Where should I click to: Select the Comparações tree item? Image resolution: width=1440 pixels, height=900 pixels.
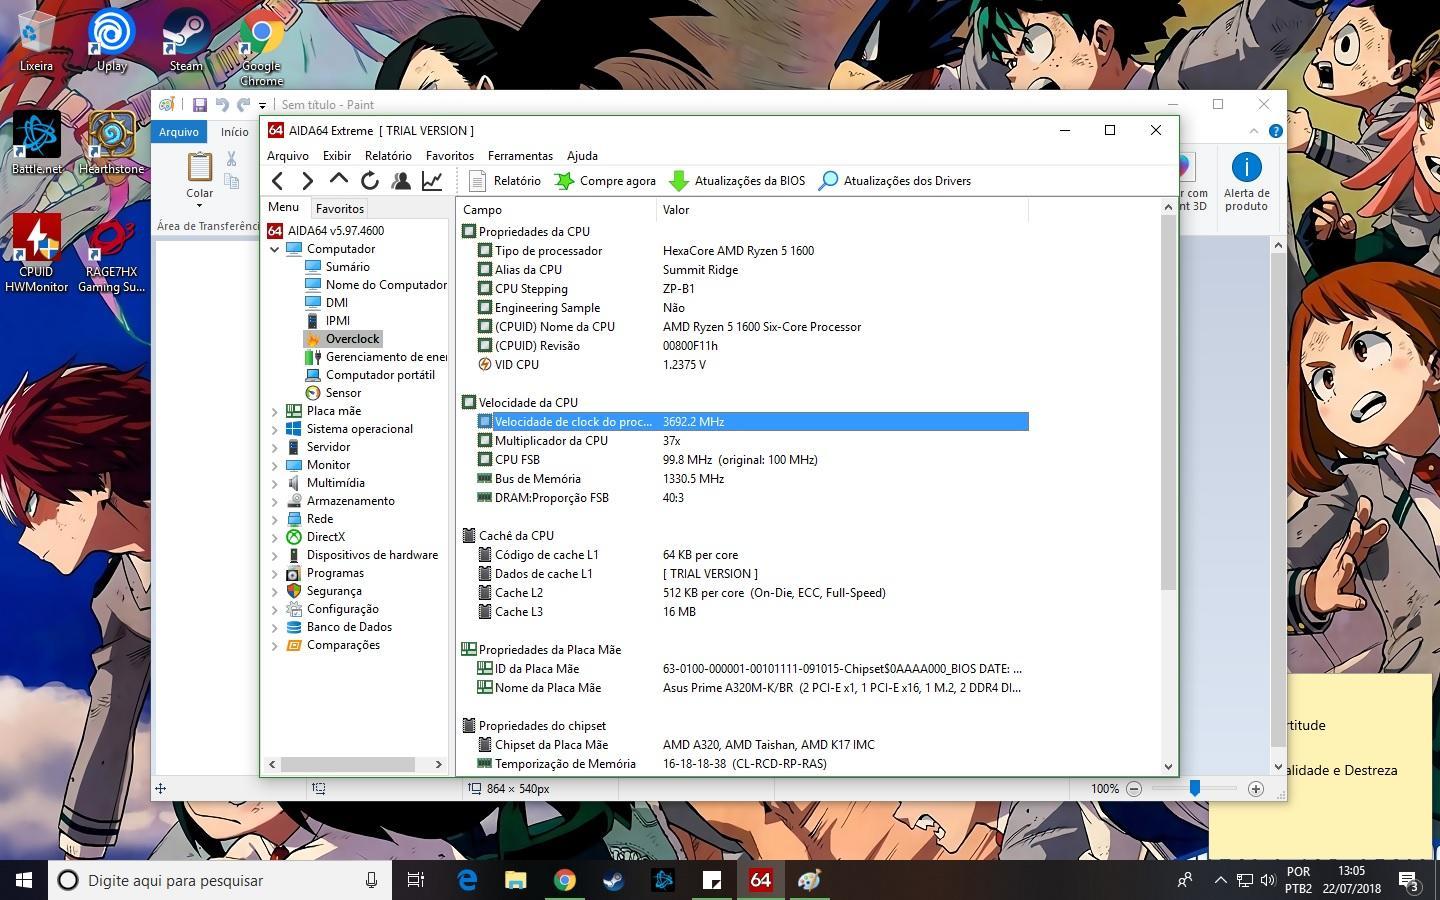point(343,645)
